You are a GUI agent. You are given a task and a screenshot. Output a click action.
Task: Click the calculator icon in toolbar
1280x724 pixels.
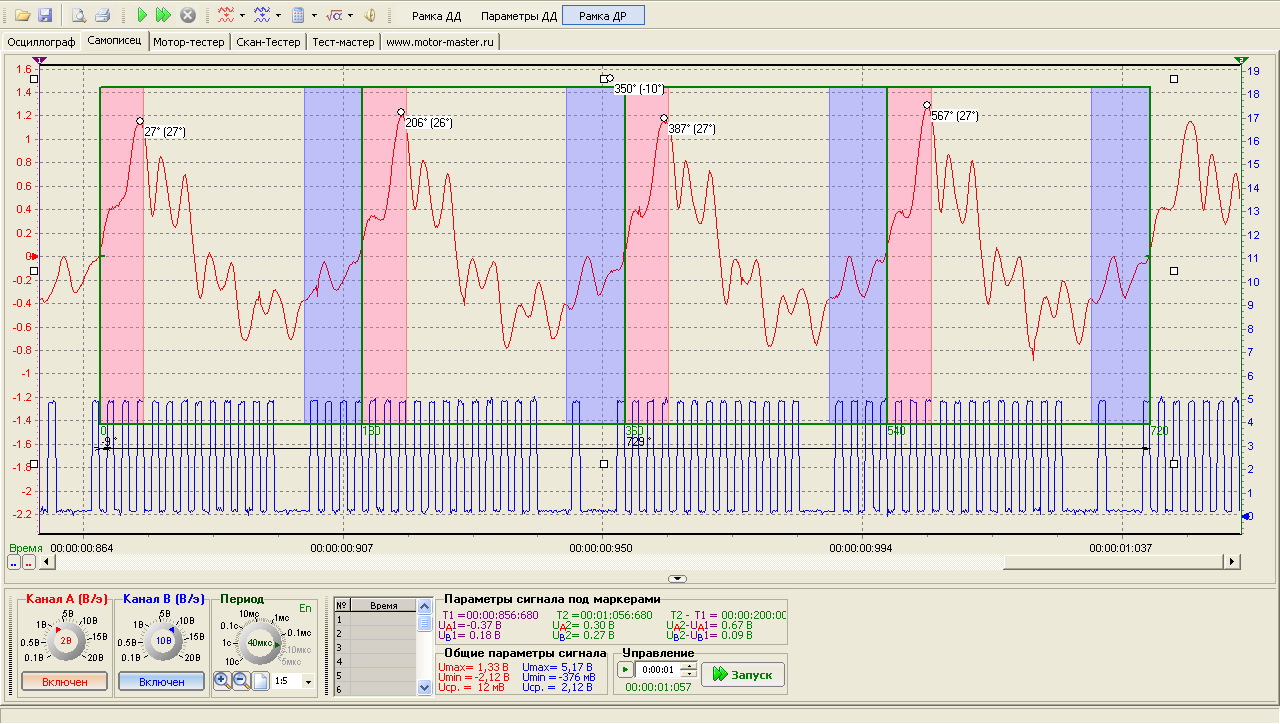297,15
